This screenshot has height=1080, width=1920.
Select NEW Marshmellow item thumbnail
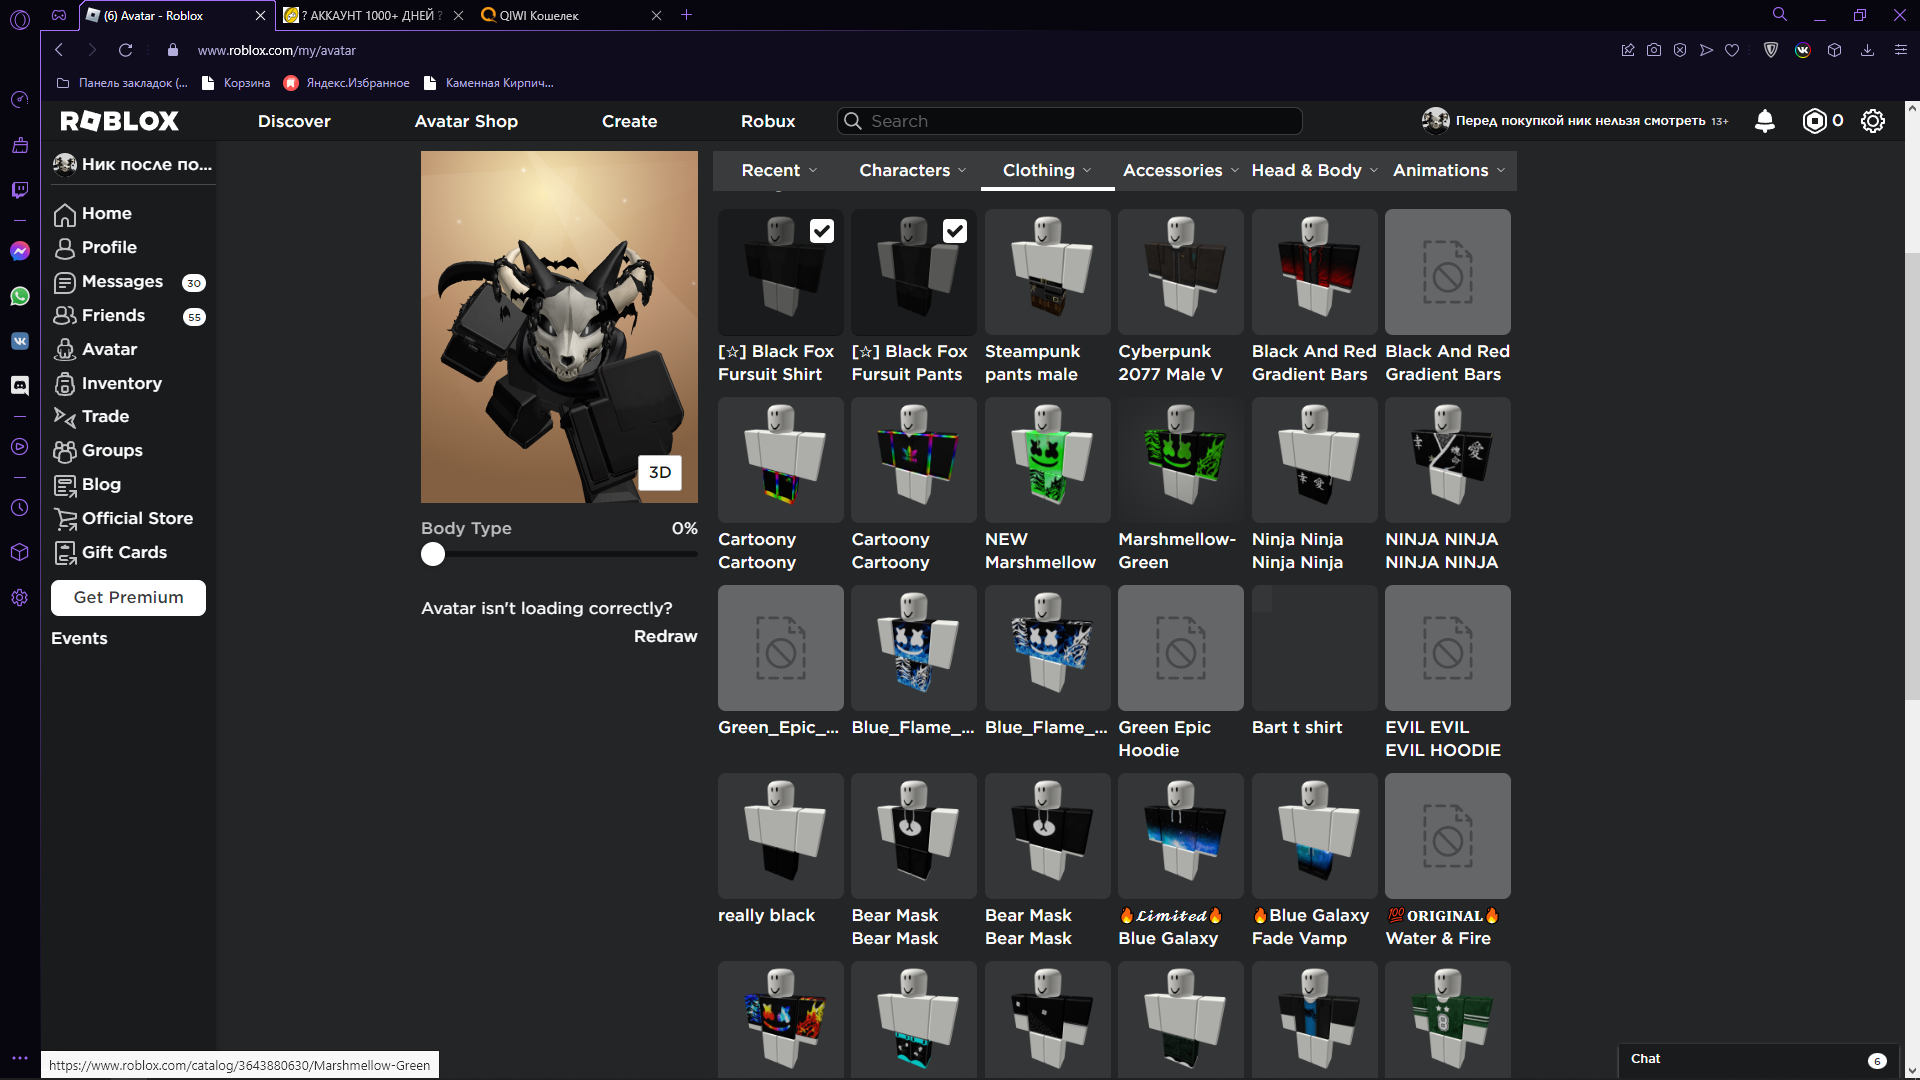coord(1047,460)
